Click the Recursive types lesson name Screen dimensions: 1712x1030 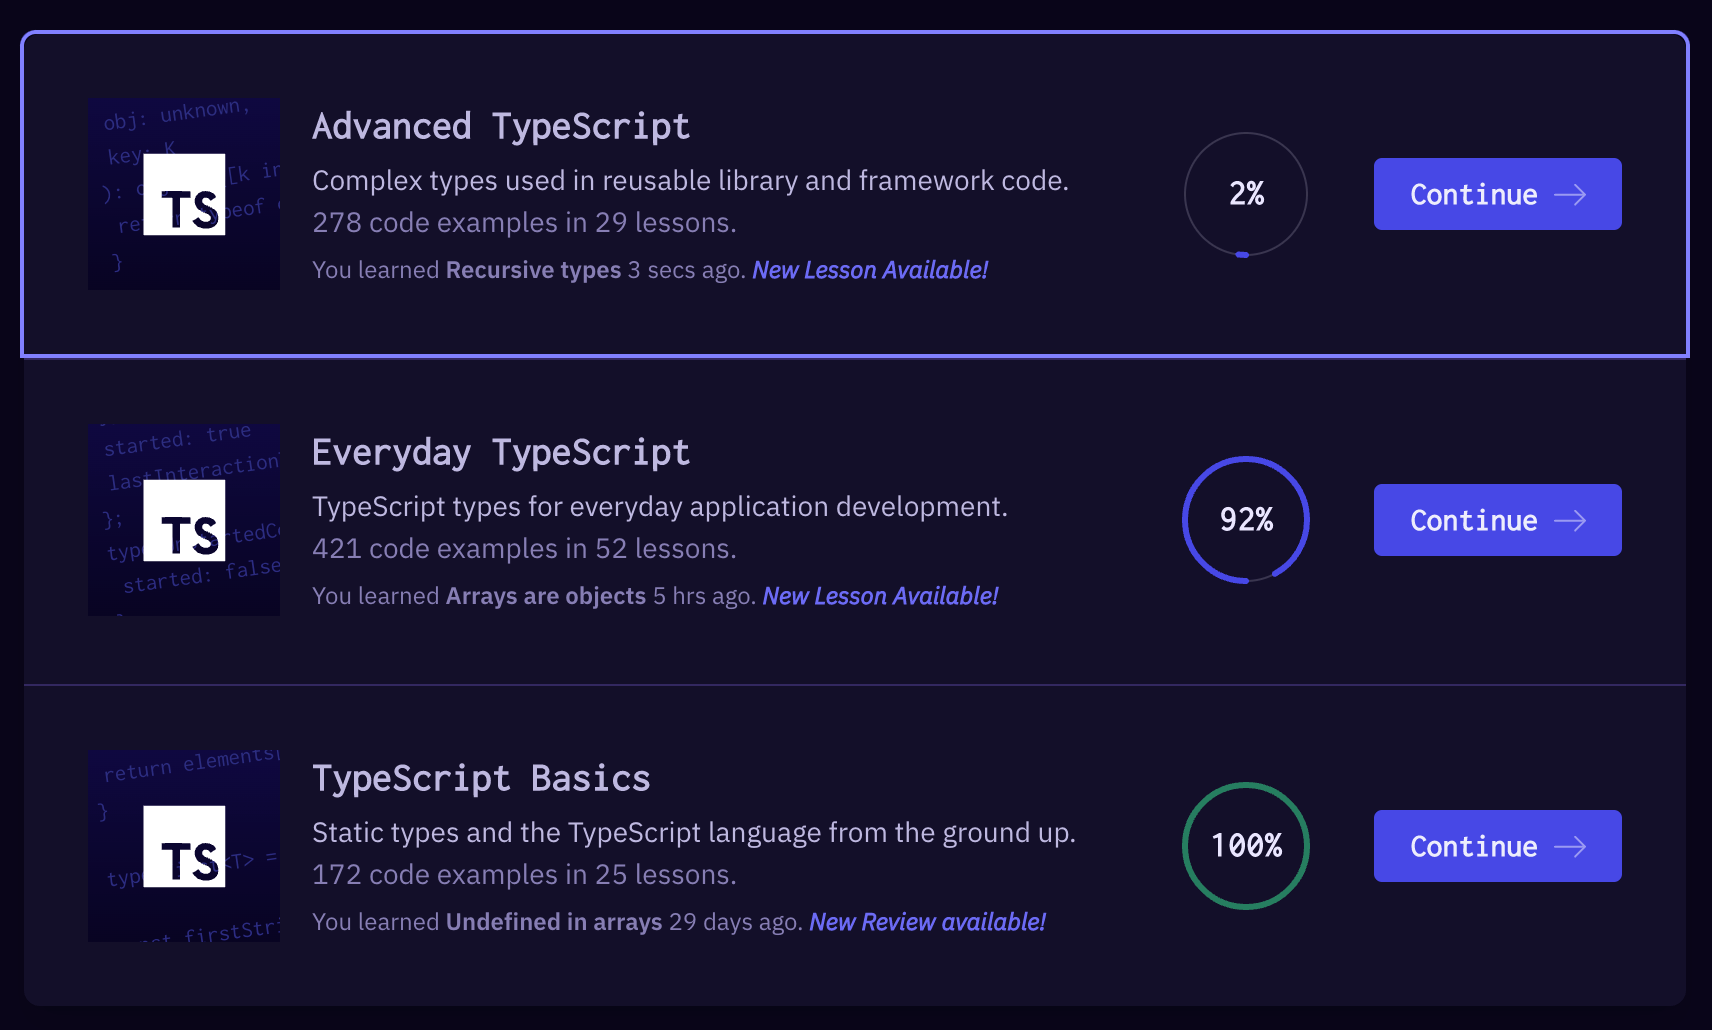pyautogui.click(x=533, y=270)
